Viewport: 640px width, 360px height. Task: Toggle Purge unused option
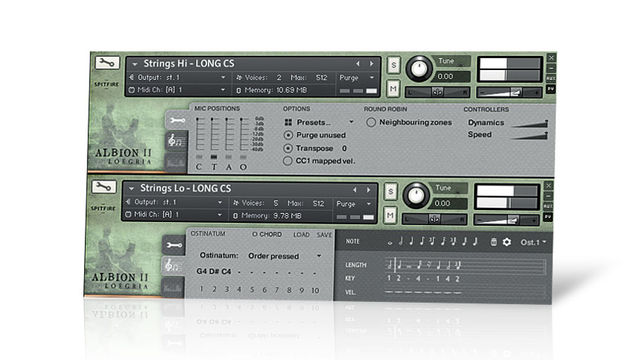point(288,135)
